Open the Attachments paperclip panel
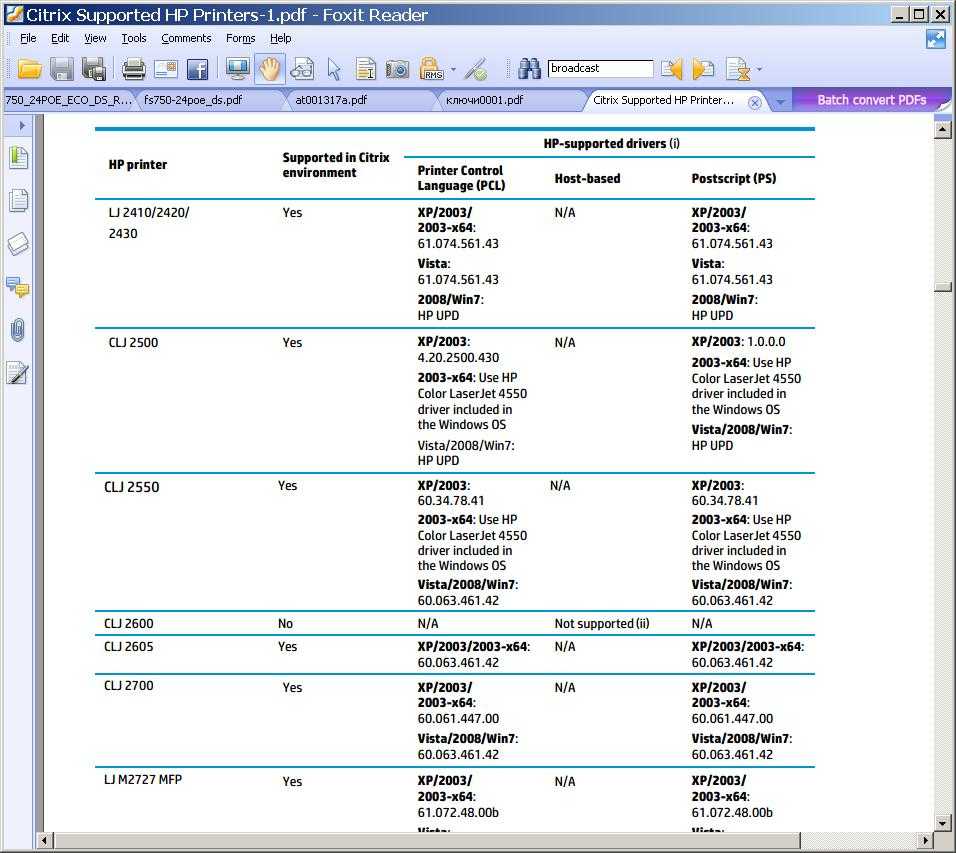The height and width of the screenshot is (853, 956). point(18,330)
